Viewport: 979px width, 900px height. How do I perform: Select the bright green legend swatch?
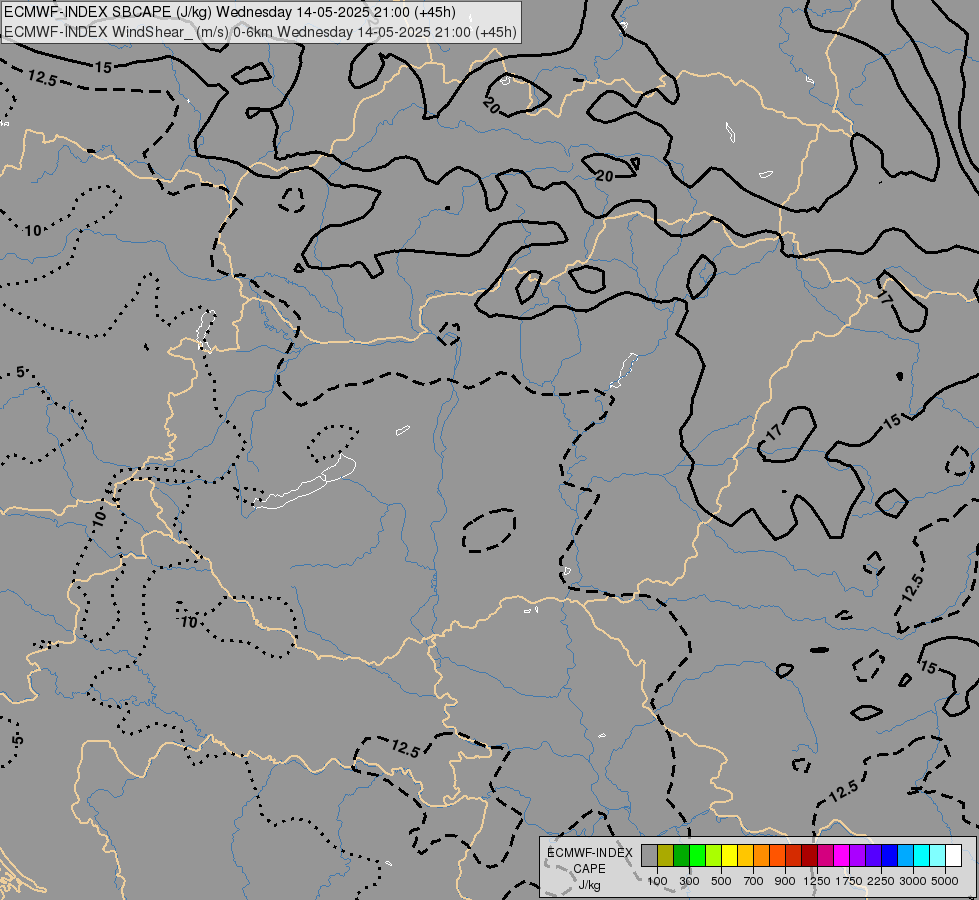(x=697, y=855)
